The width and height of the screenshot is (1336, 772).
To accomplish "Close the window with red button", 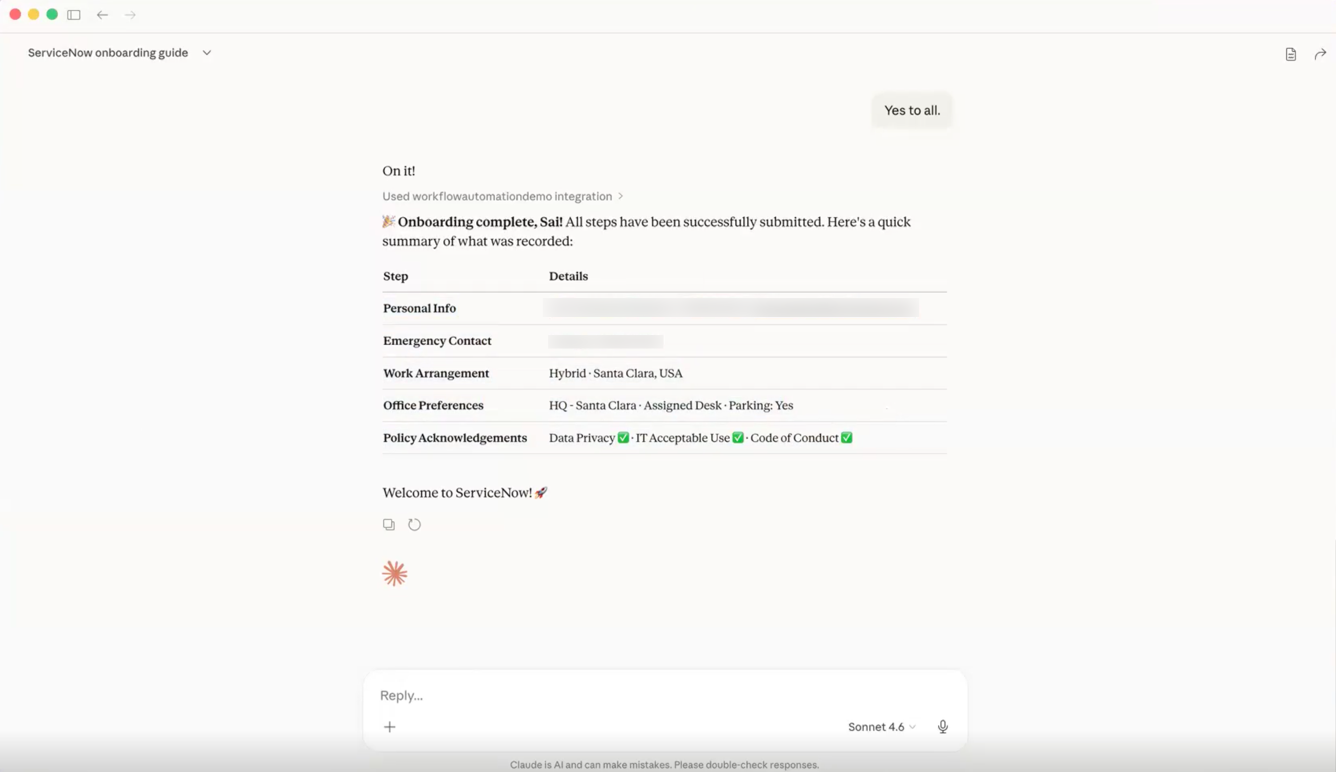I will (15, 15).
